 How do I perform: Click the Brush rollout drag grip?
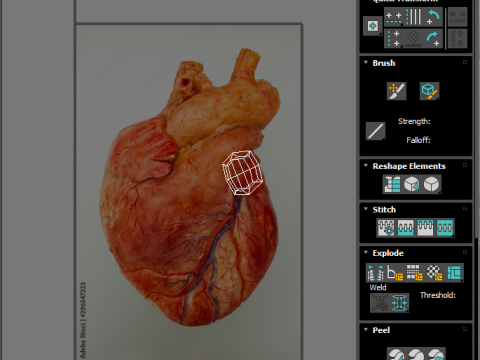click(x=465, y=62)
